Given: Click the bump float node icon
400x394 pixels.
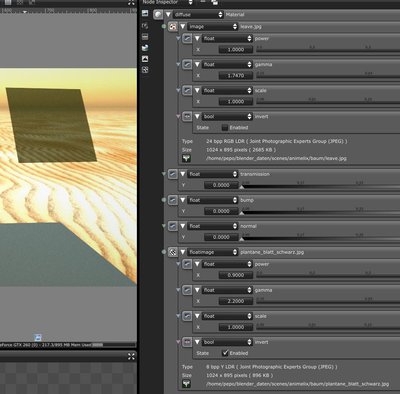Looking at the screenshot, I should pyautogui.click(x=172, y=200).
